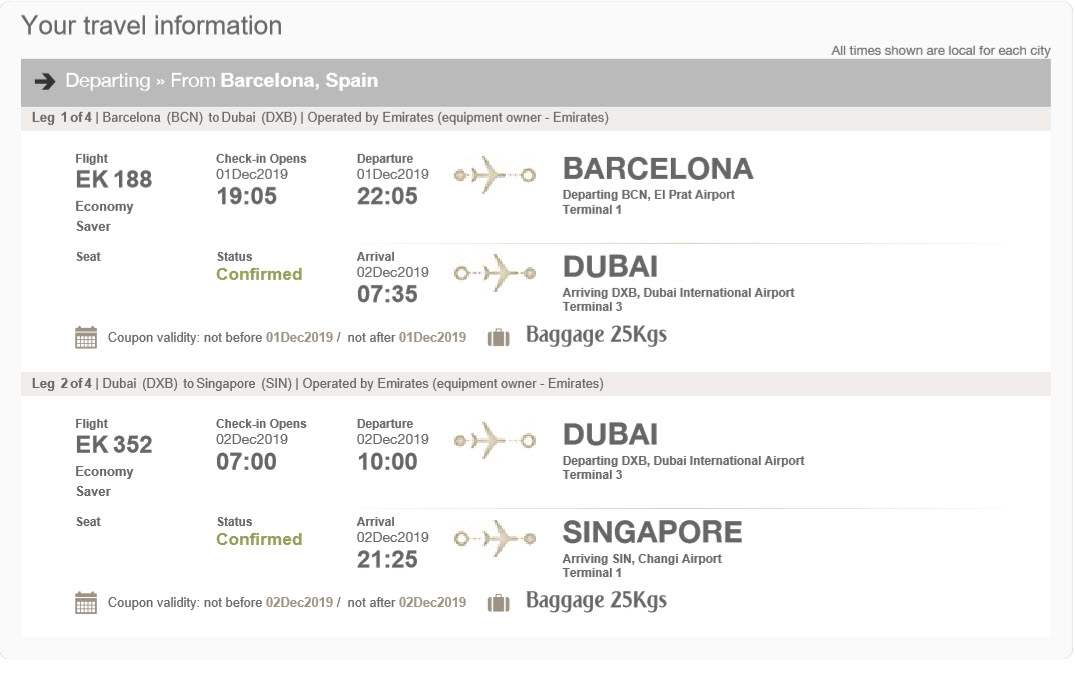The height and width of the screenshot is (678, 1075).
Task: Click flight number EK 352
Action: [114, 445]
